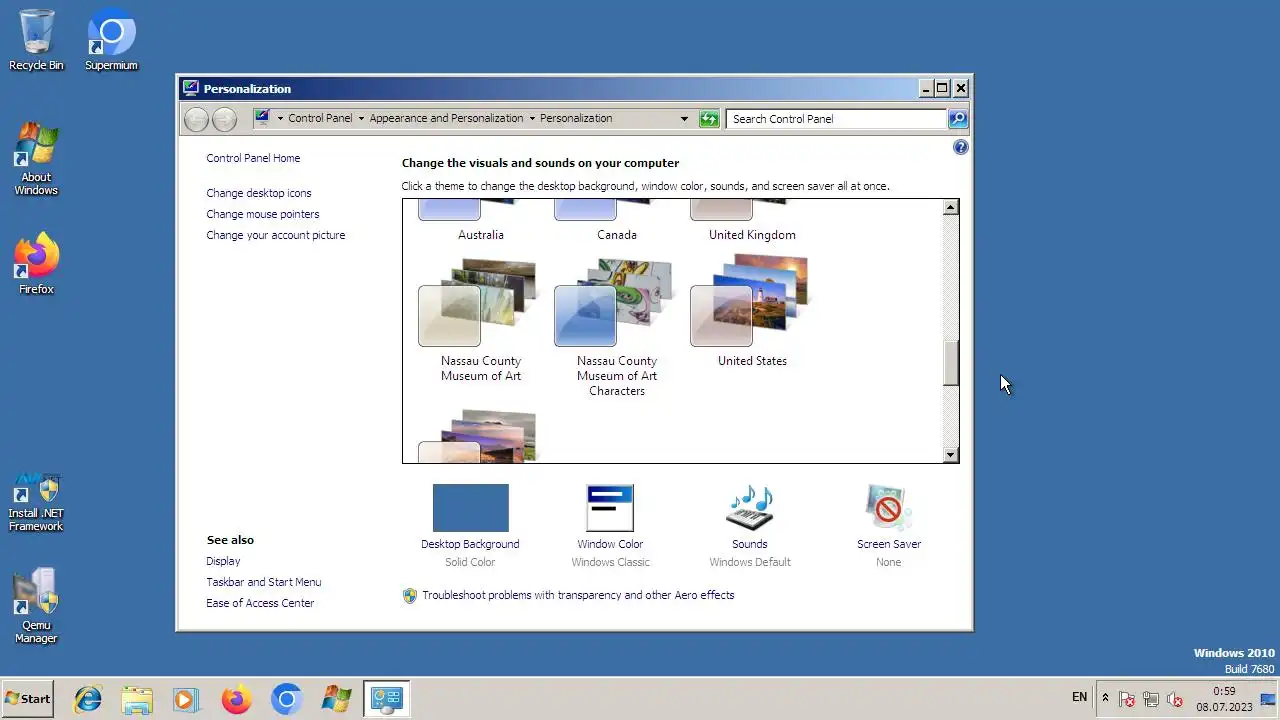The height and width of the screenshot is (720, 1280).
Task: Click the taskbar clock and date
Action: click(x=1224, y=699)
